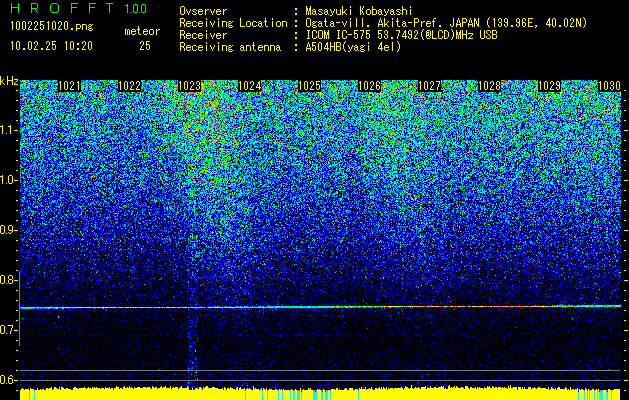Viewport: 629px width, 400px height.
Task: Click the HROFFT 1.0.0 title text
Action: (x=79, y=8)
